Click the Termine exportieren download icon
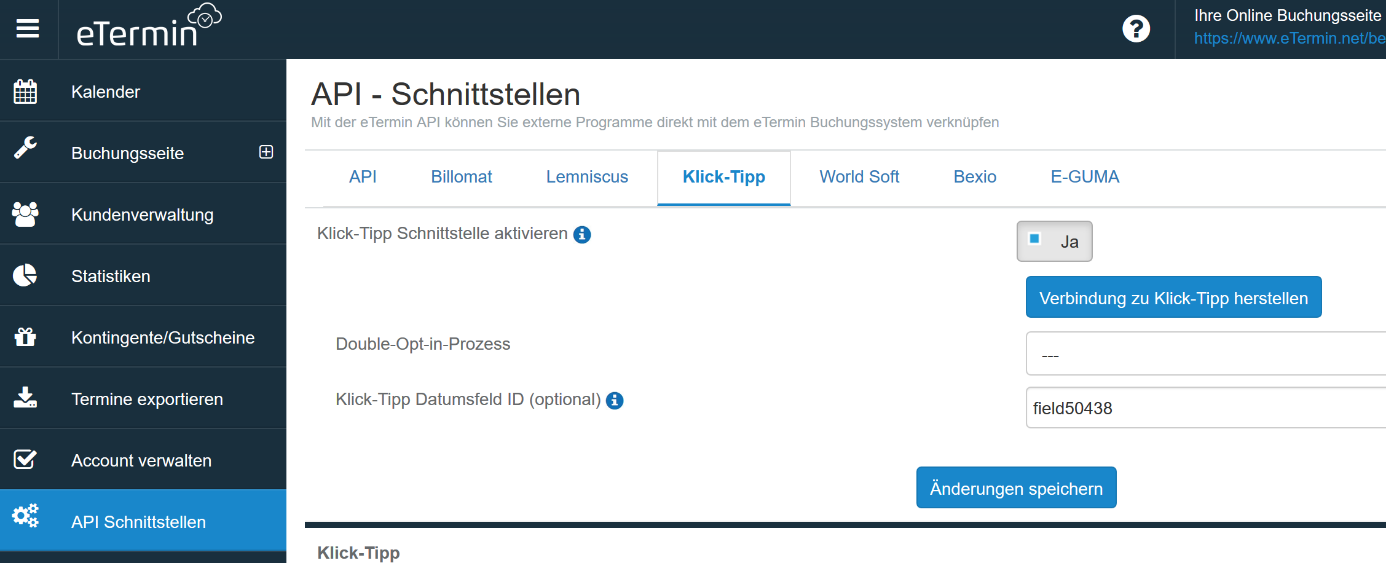This screenshot has height=563, width=1386. click(x=25, y=398)
